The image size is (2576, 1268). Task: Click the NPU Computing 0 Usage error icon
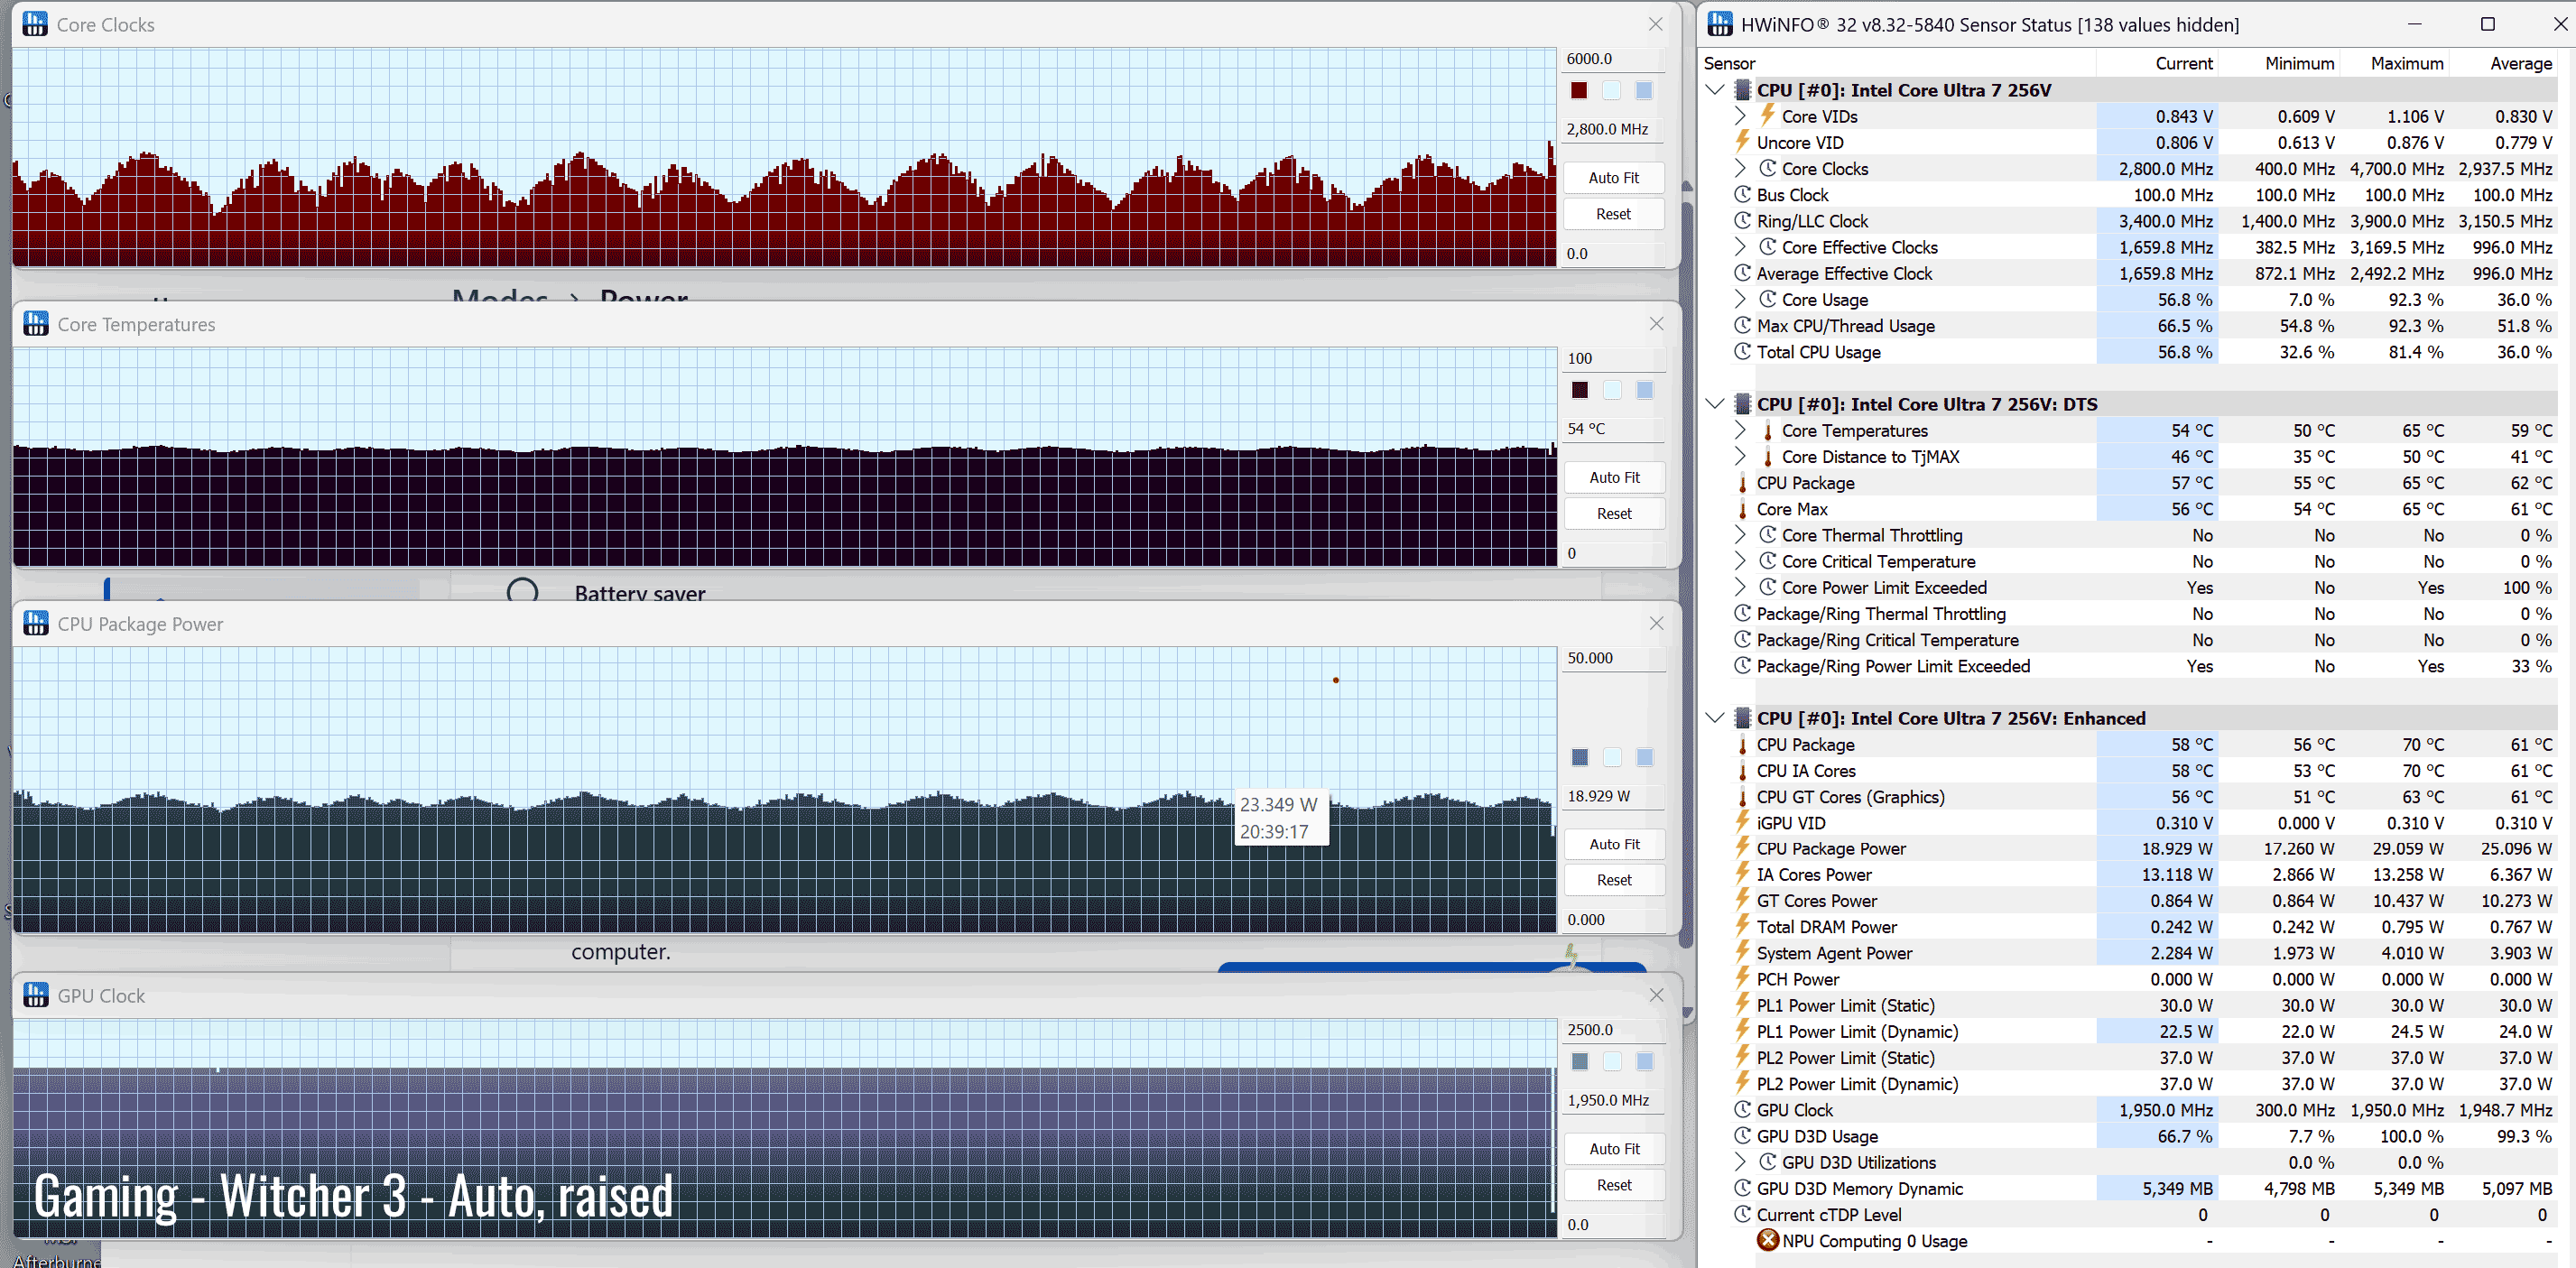coord(1768,1240)
